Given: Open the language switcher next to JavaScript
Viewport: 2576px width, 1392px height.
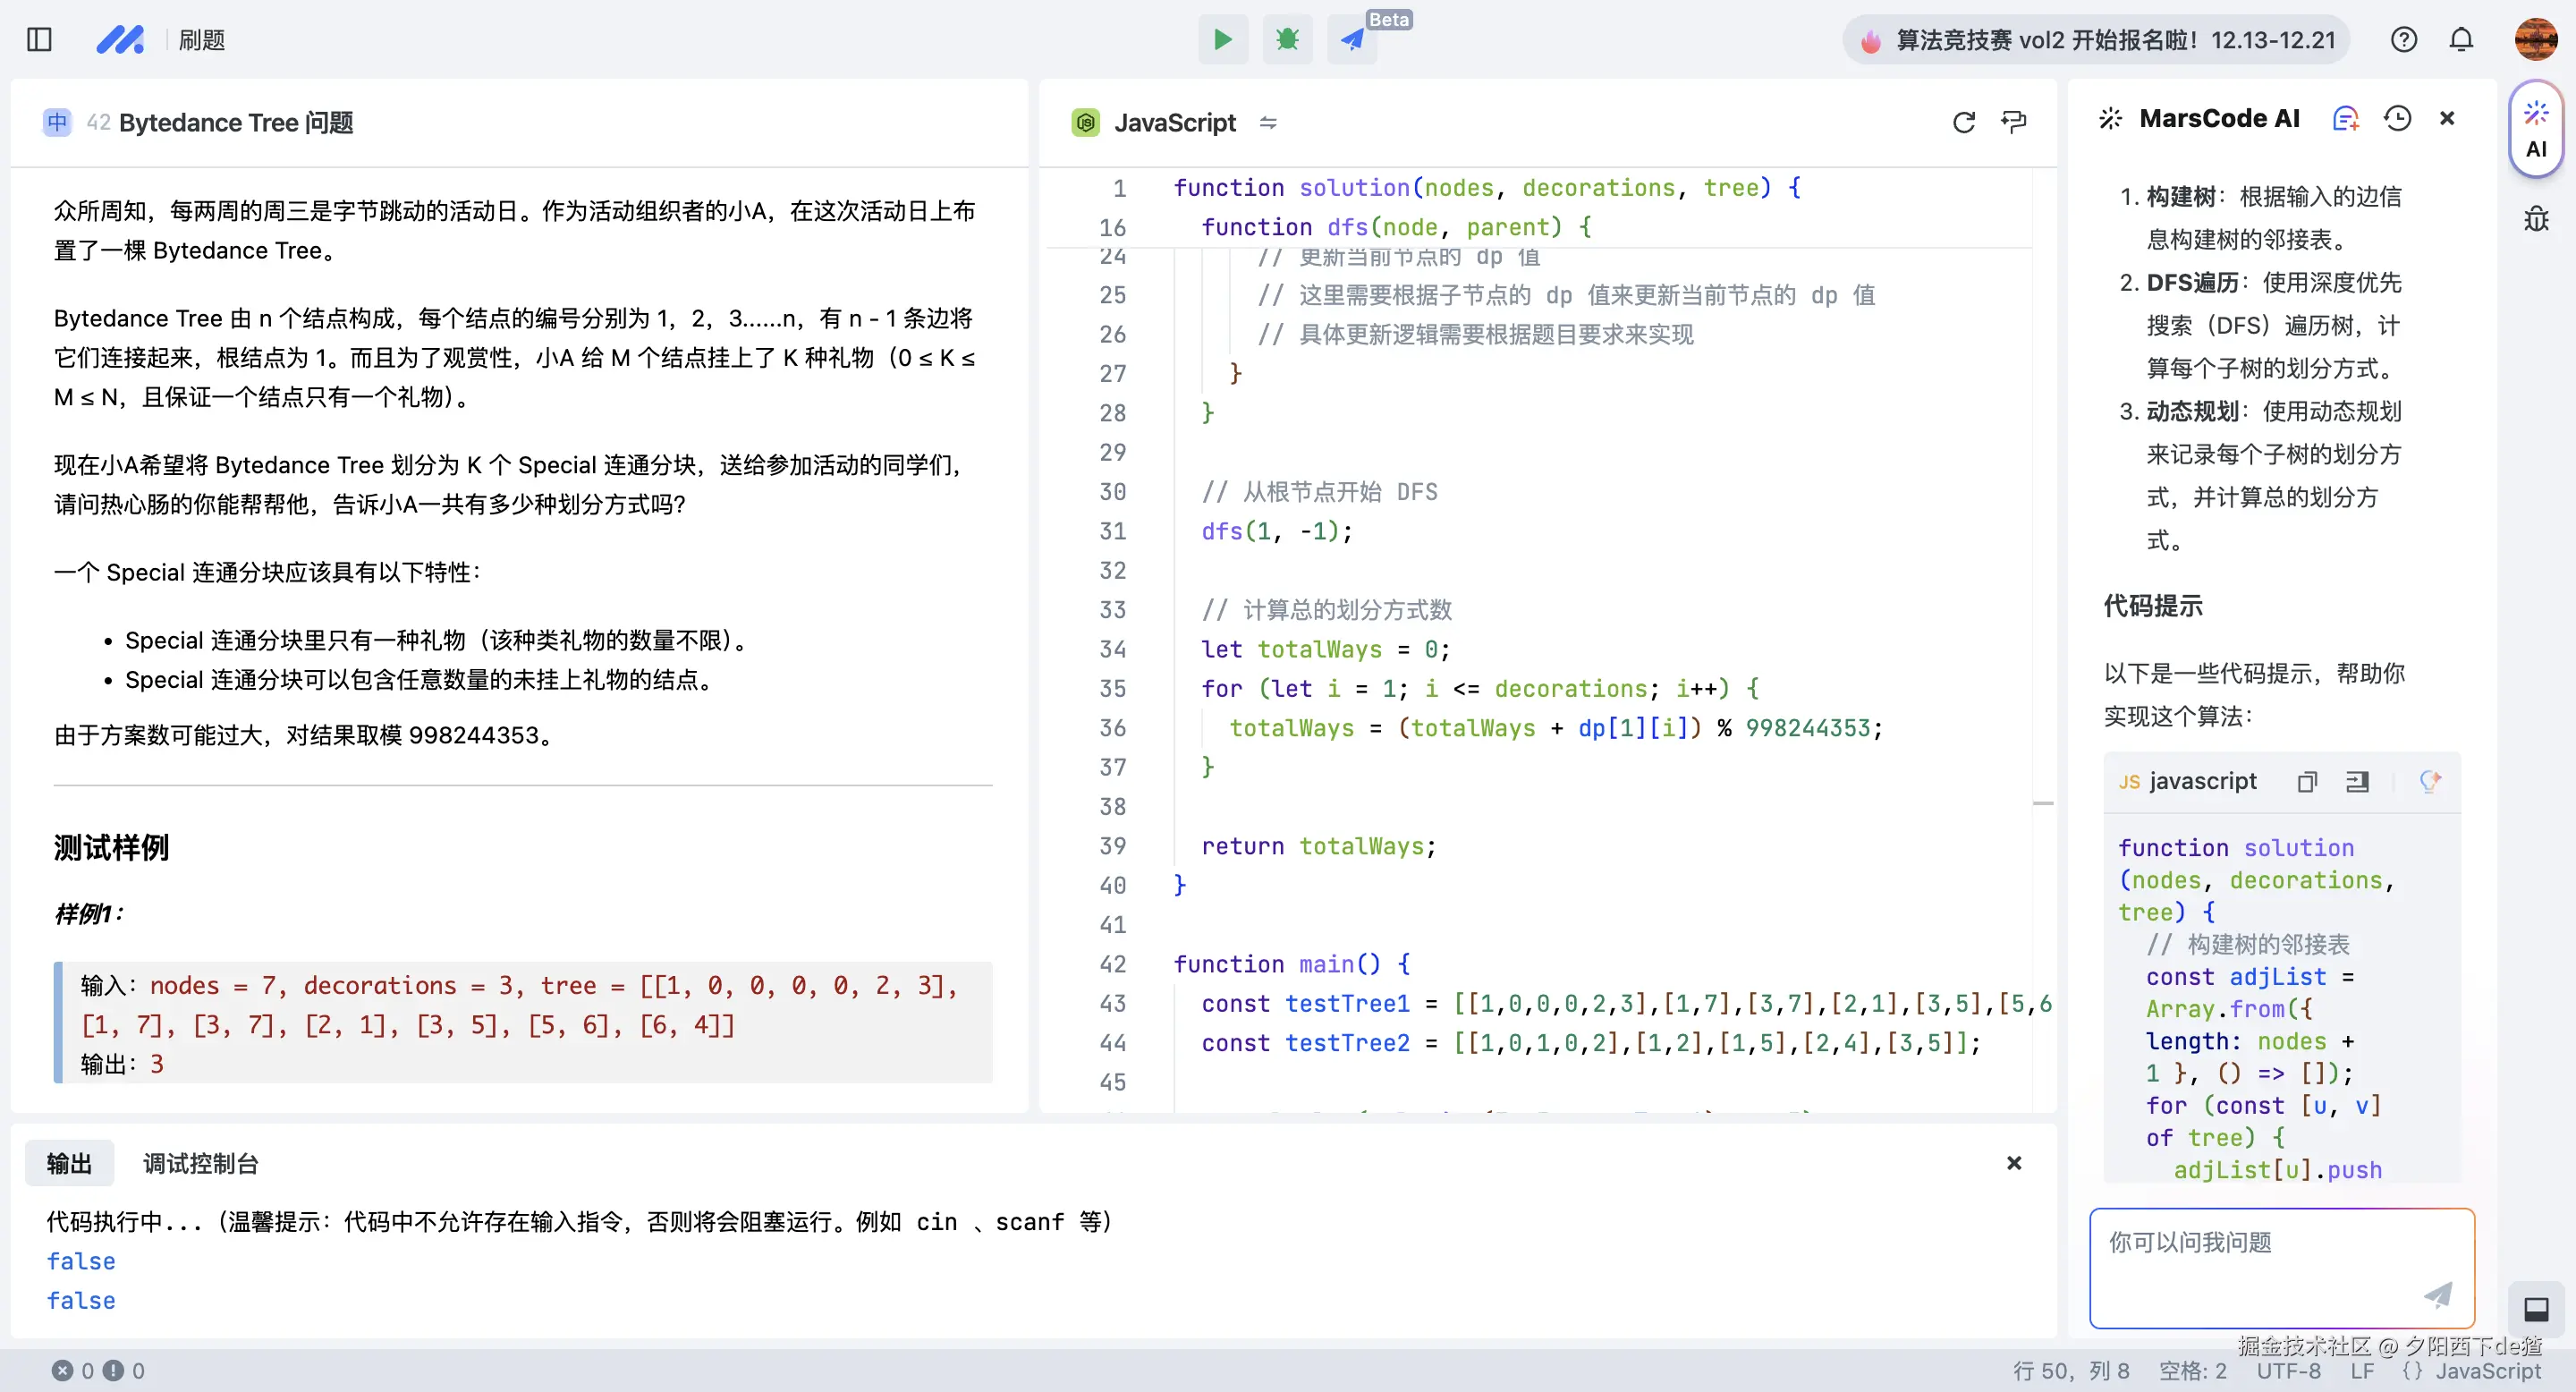Looking at the screenshot, I should (1268, 122).
